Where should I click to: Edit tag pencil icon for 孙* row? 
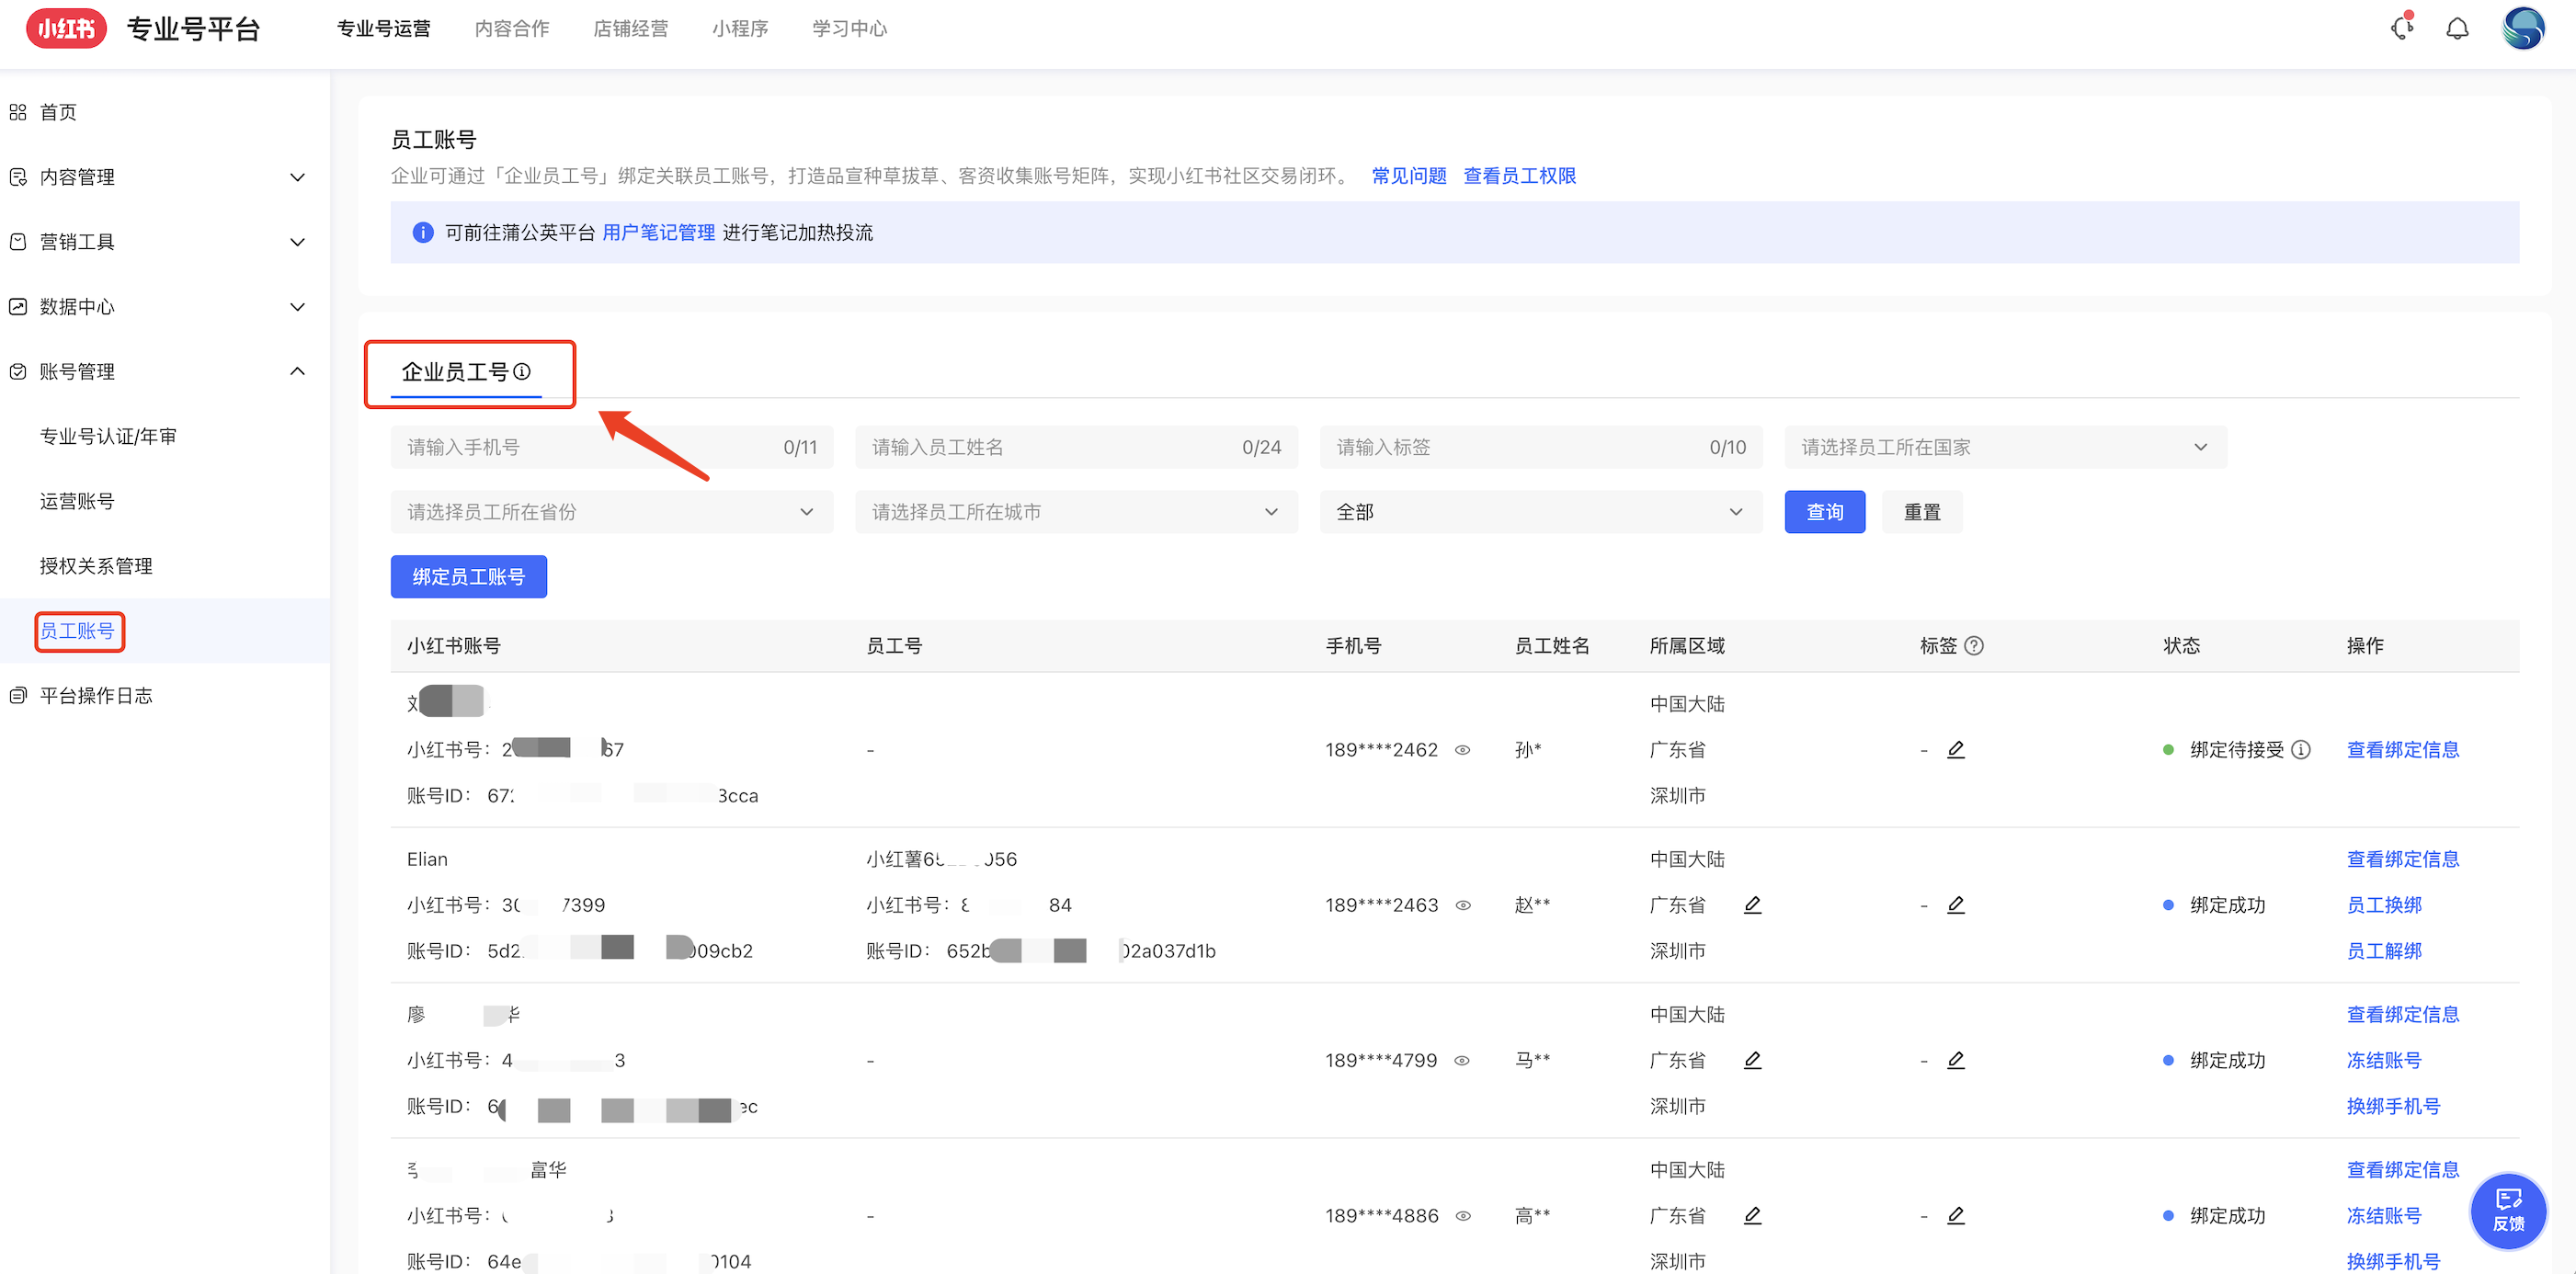click(1955, 749)
